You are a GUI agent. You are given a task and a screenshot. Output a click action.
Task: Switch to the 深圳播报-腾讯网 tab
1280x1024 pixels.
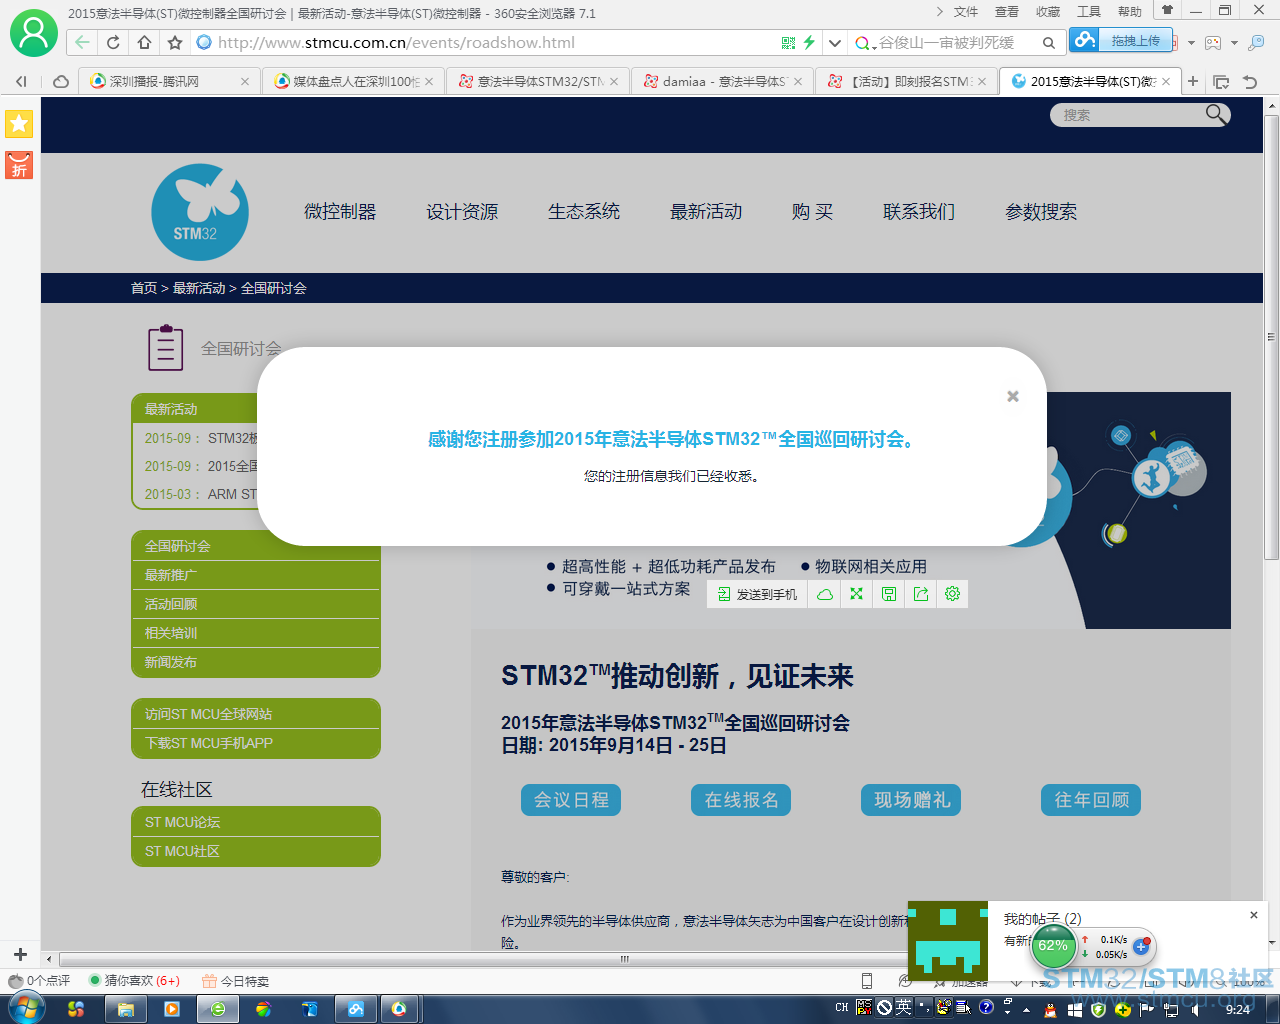pyautogui.click(x=169, y=82)
